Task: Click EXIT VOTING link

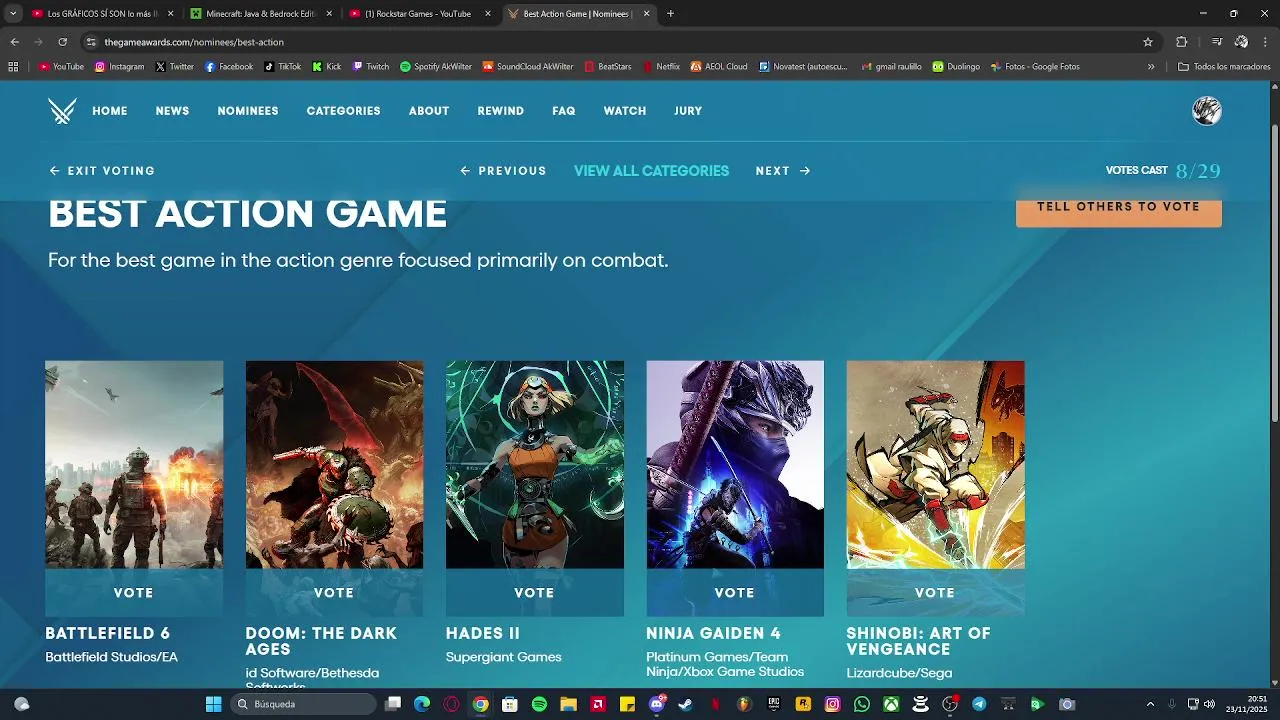Action: coord(102,171)
